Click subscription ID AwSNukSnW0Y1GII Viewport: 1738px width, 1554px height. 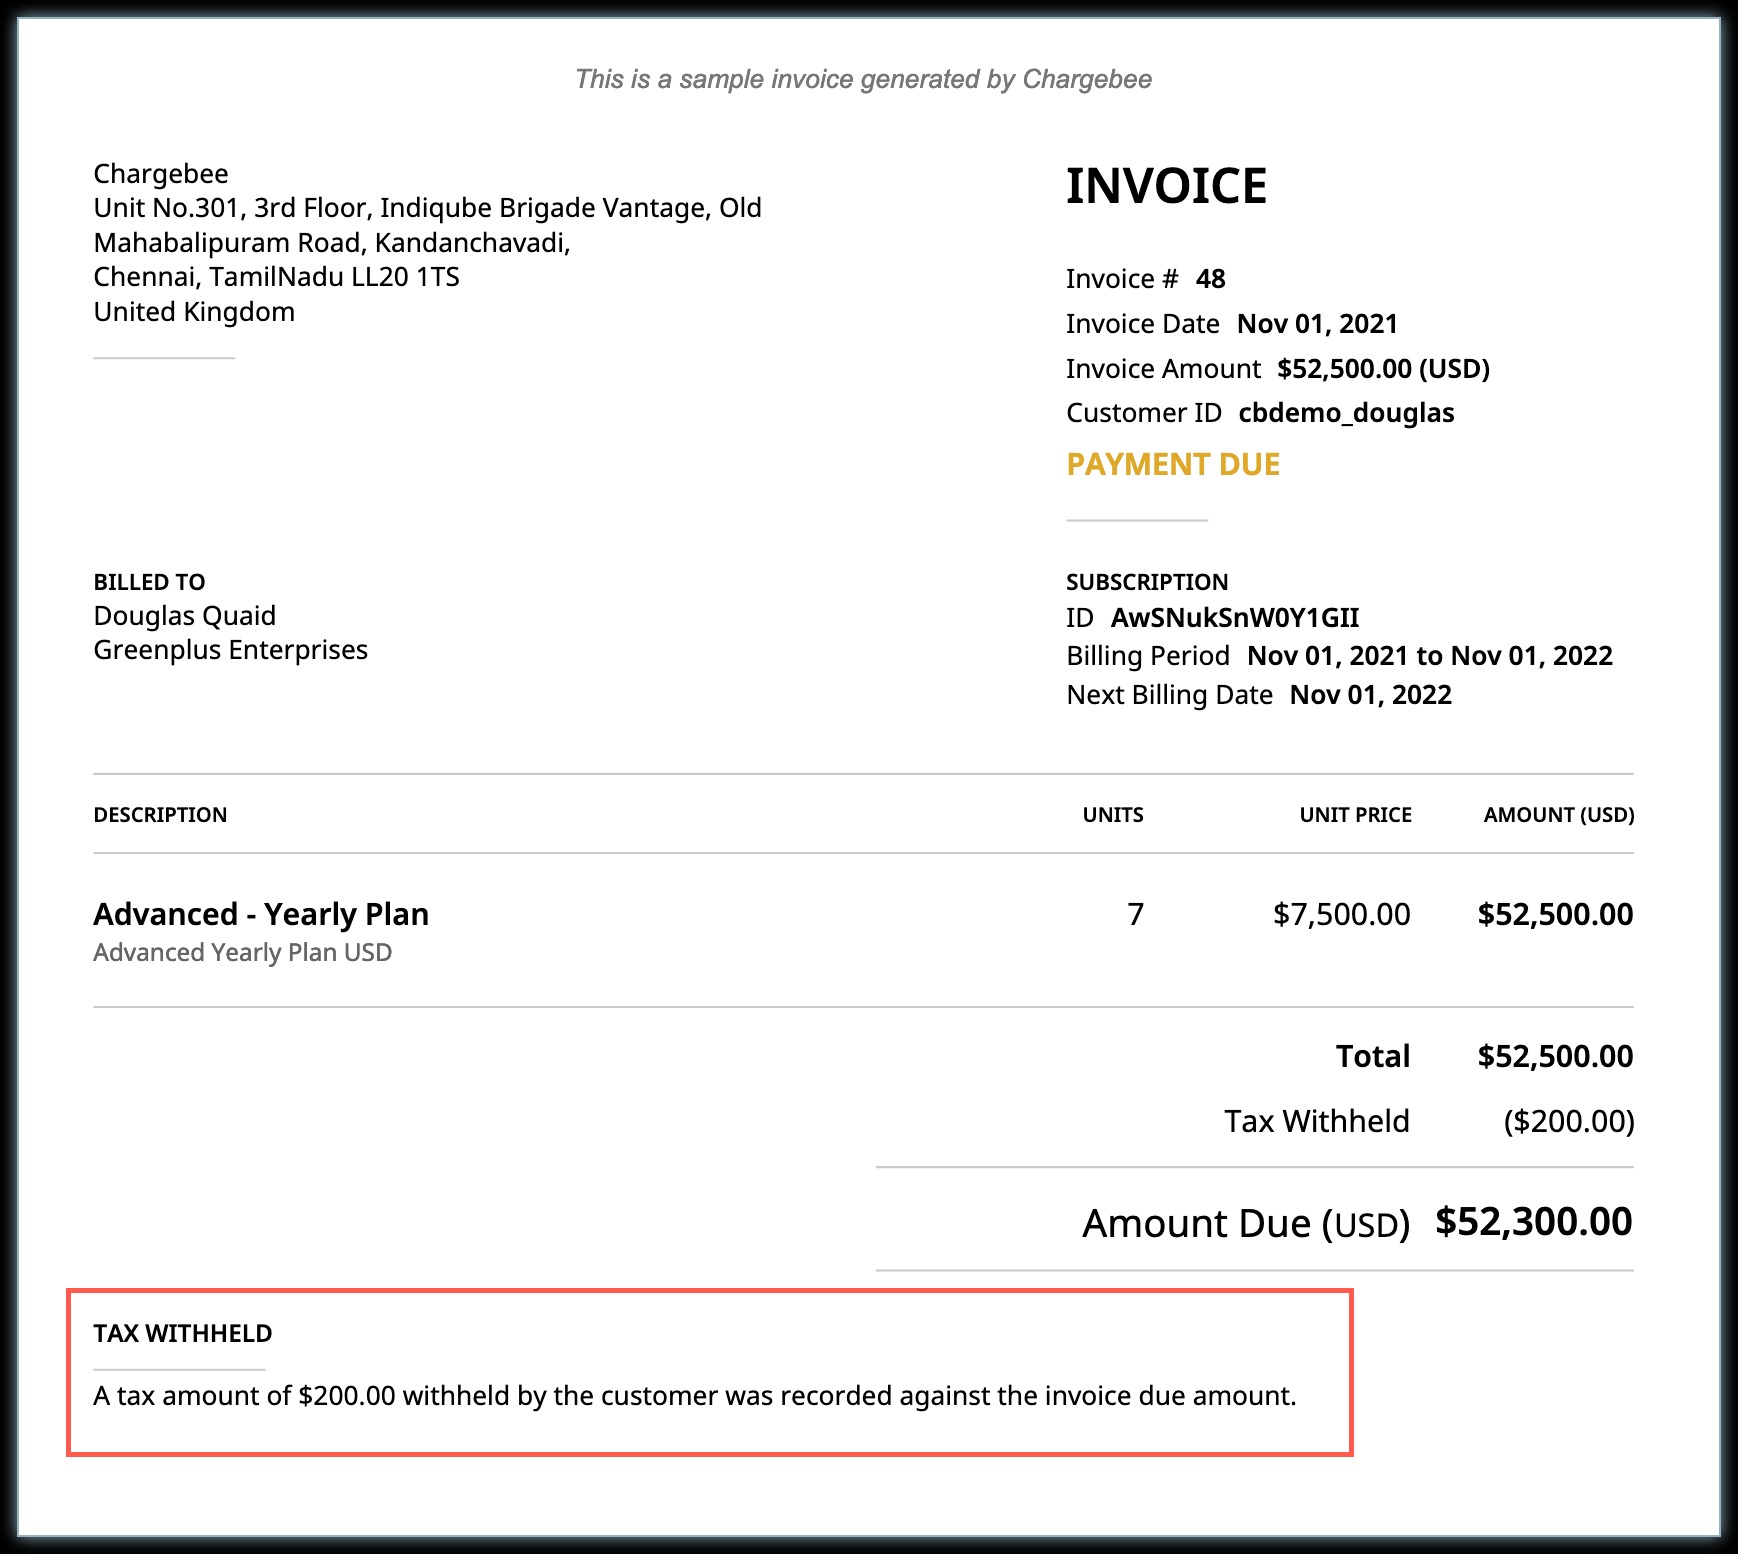(1235, 618)
